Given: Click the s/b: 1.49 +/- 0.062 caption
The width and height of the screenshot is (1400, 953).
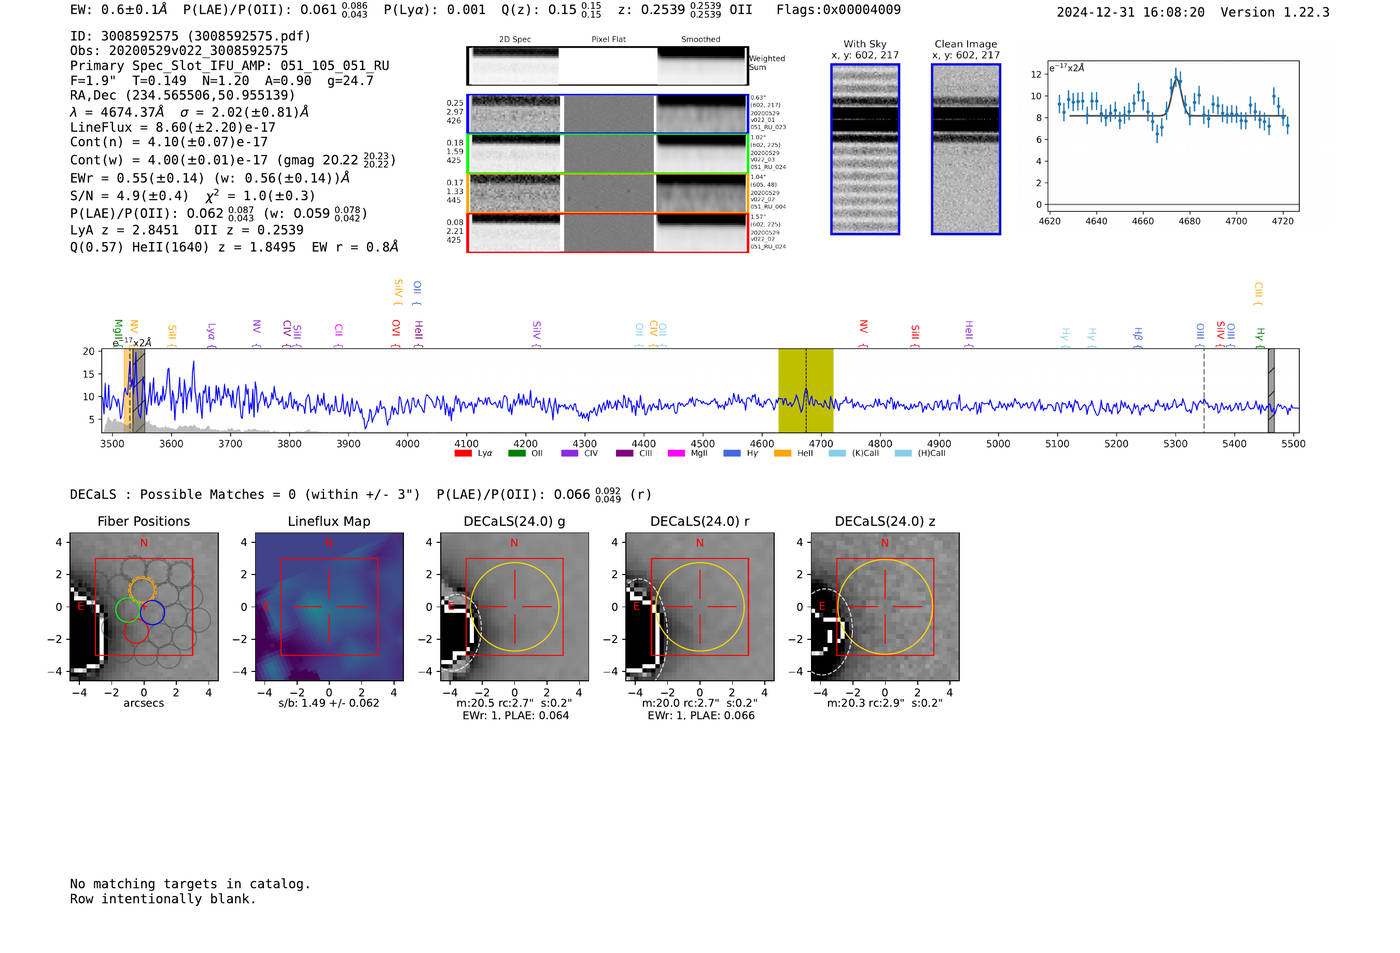Looking at the screenshot, I should 329,703.
